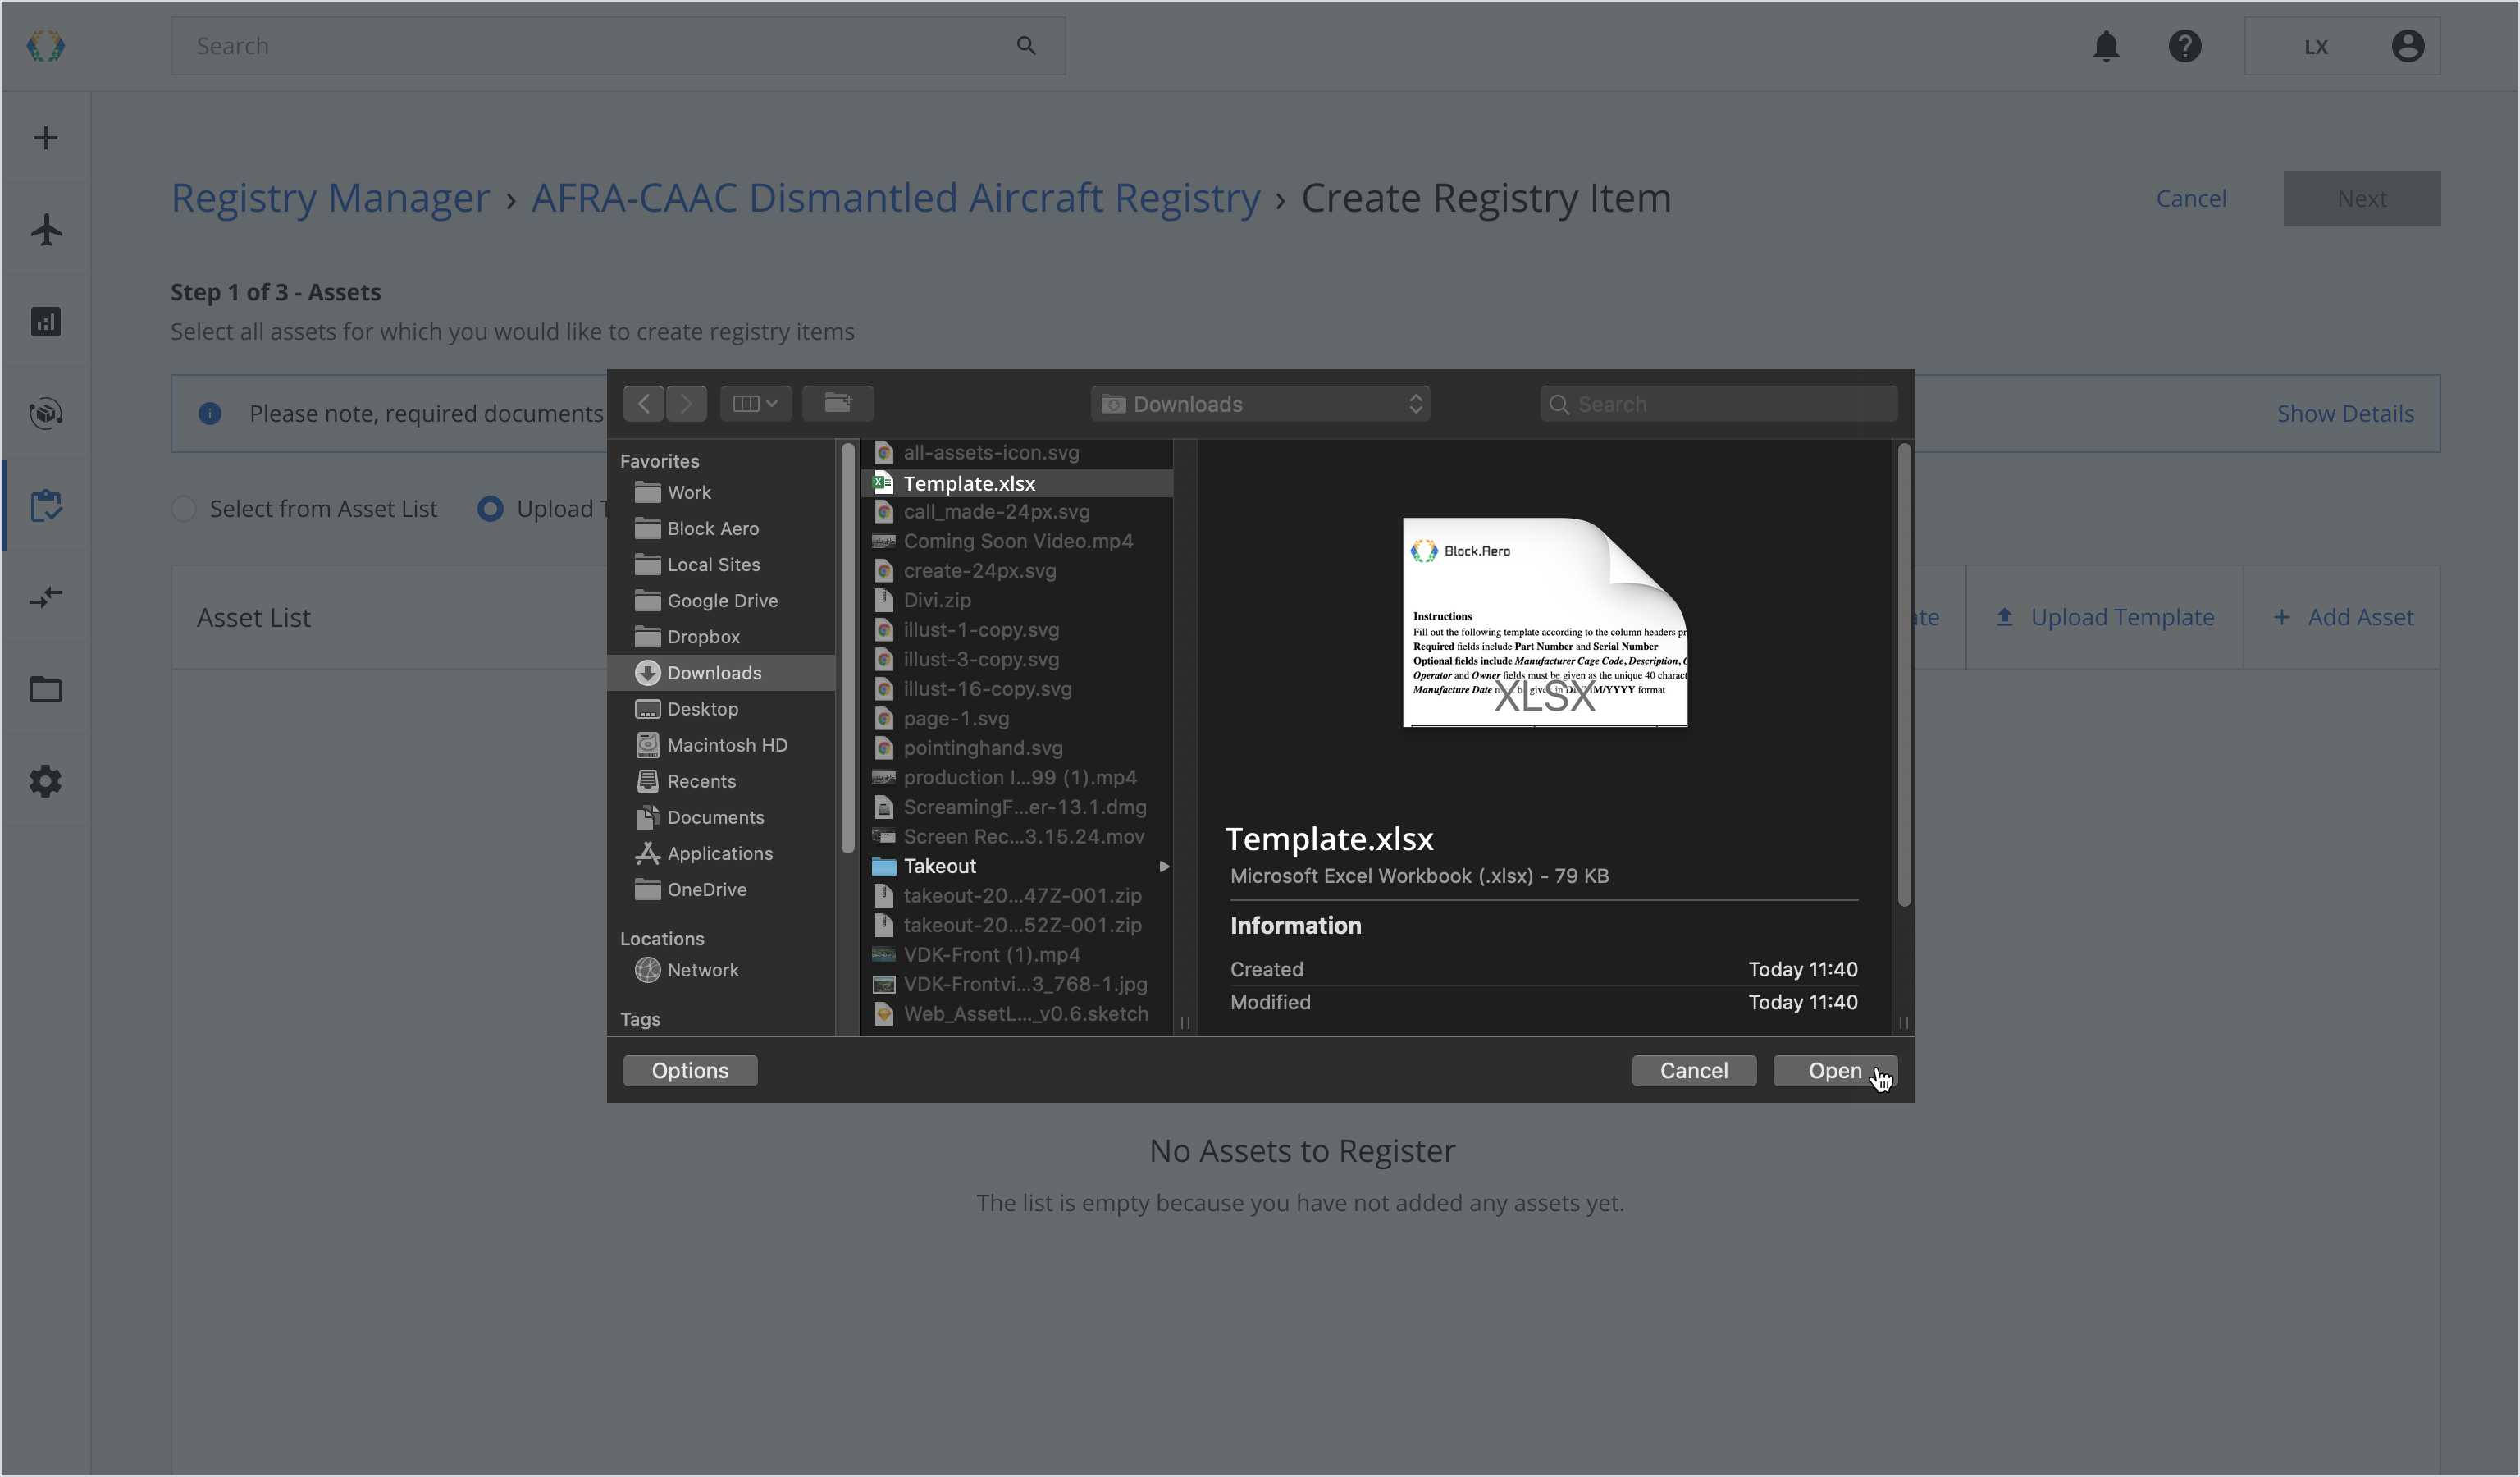Click the new folder icon in dialog
Viewport: 2520px width, 1477px height.
pyautogui.click(x=838, y=403)
